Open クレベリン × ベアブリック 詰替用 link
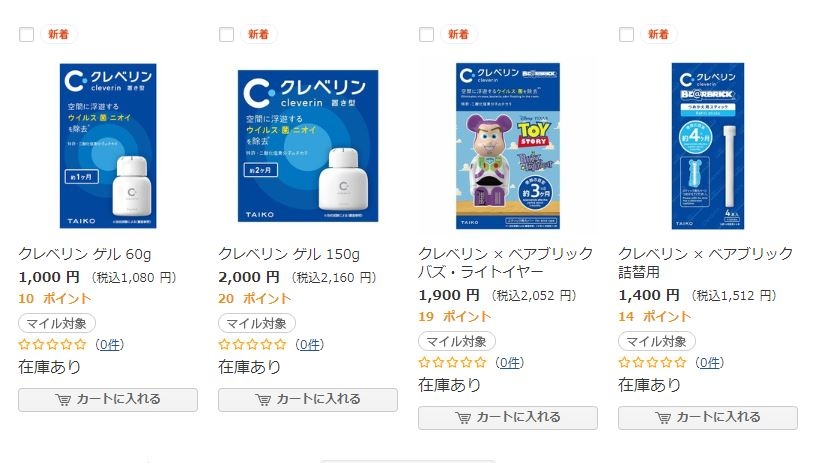This screenshot has height=463, width=816. [705, 262]
